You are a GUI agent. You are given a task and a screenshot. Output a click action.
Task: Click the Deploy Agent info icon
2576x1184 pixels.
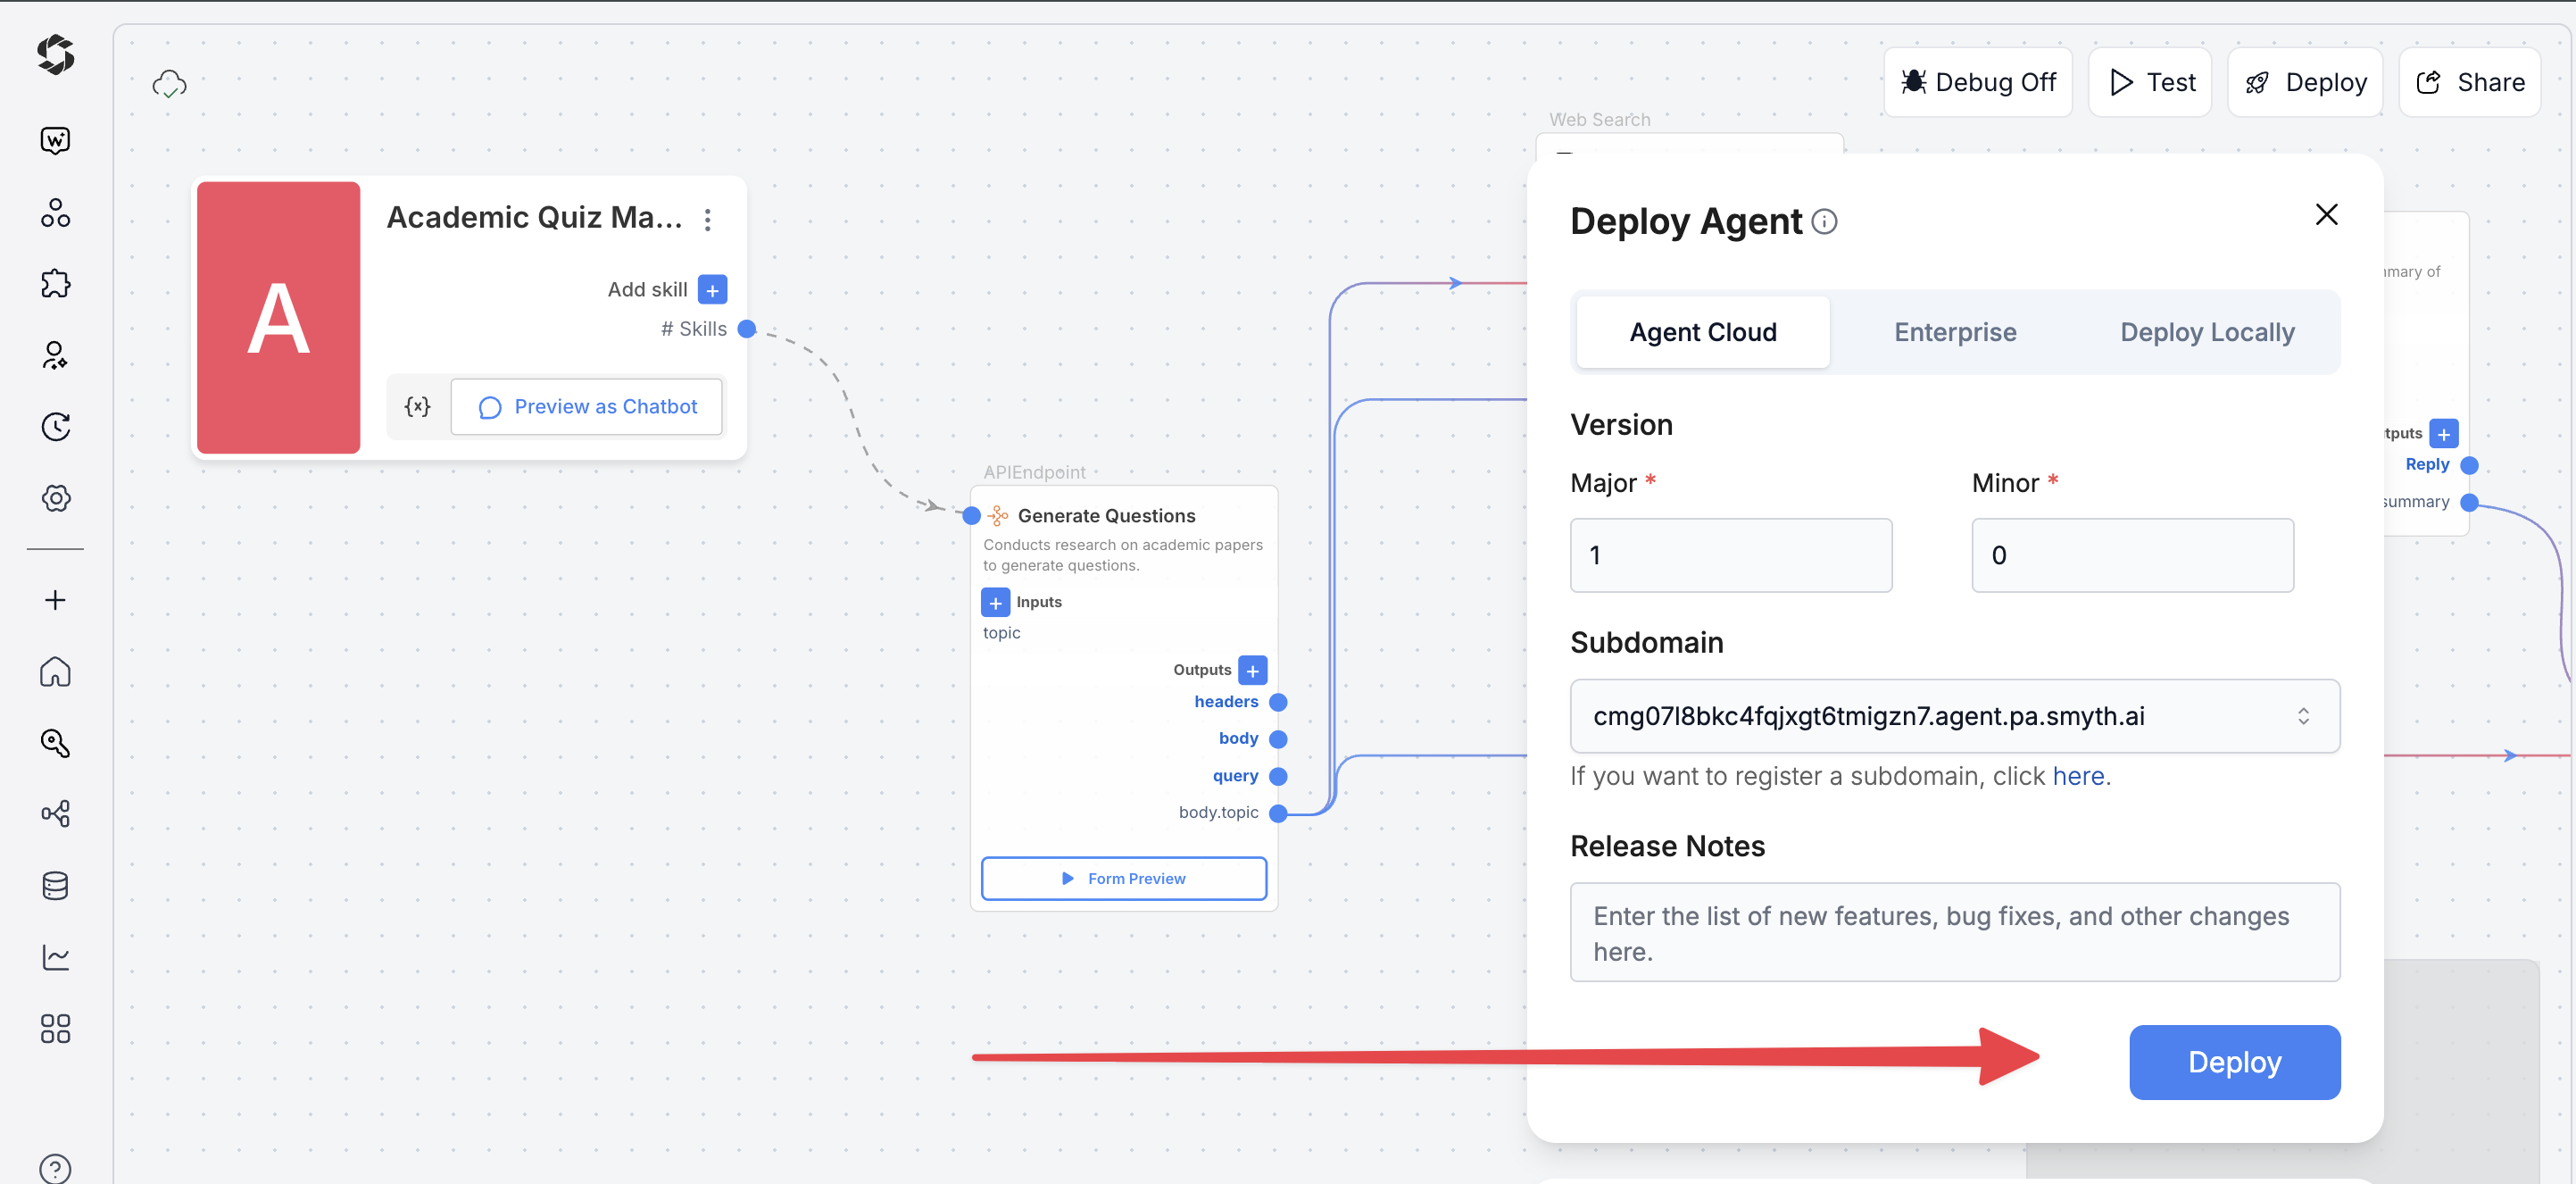point(1825,222)
